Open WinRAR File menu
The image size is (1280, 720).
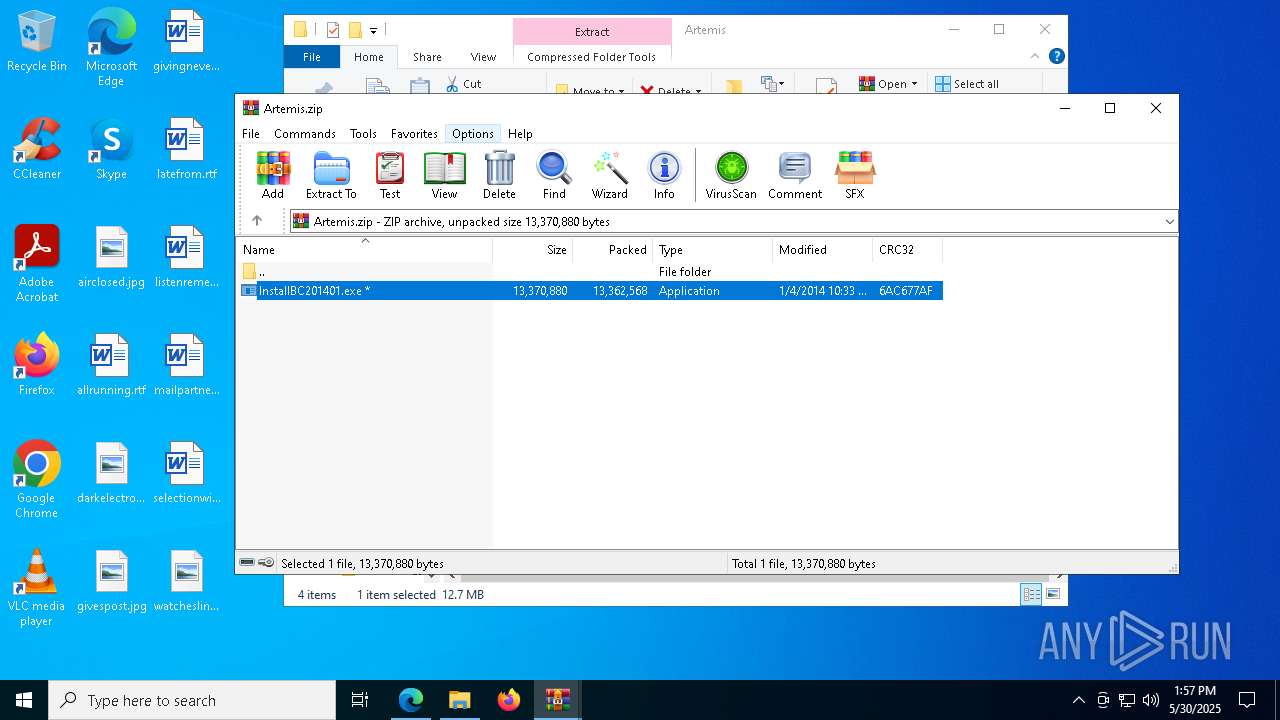click(x=251, y=133)
